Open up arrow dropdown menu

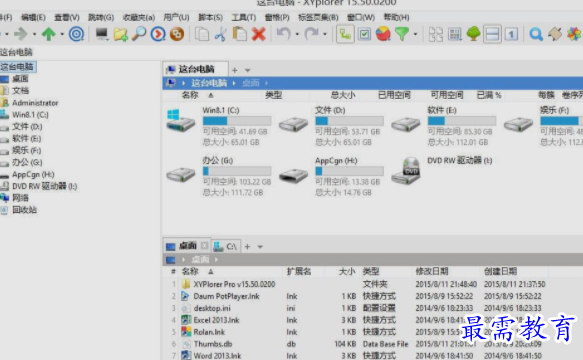coord(62,34)
